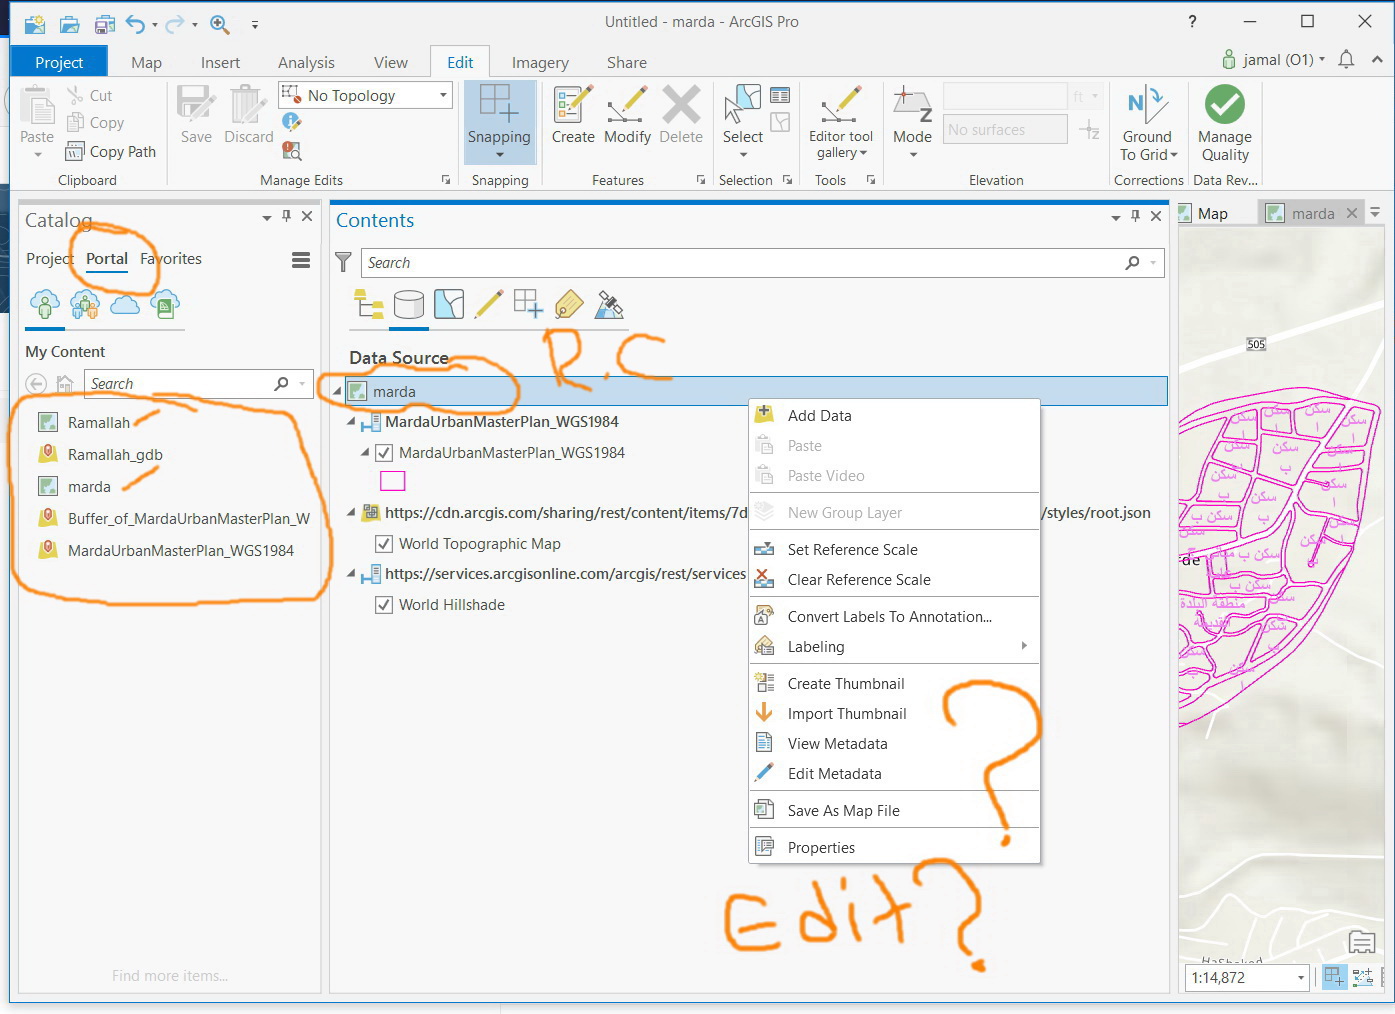
Task: Show My Content portal icon
Action: (45, 304)
